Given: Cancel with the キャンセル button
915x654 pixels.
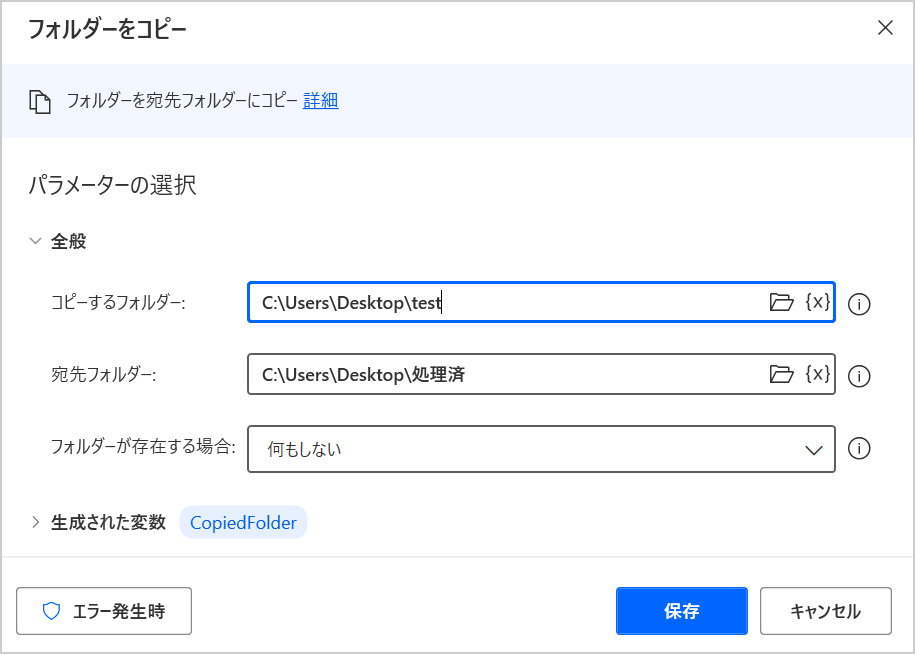Looking at the screenshot, I should click(825, 611).
